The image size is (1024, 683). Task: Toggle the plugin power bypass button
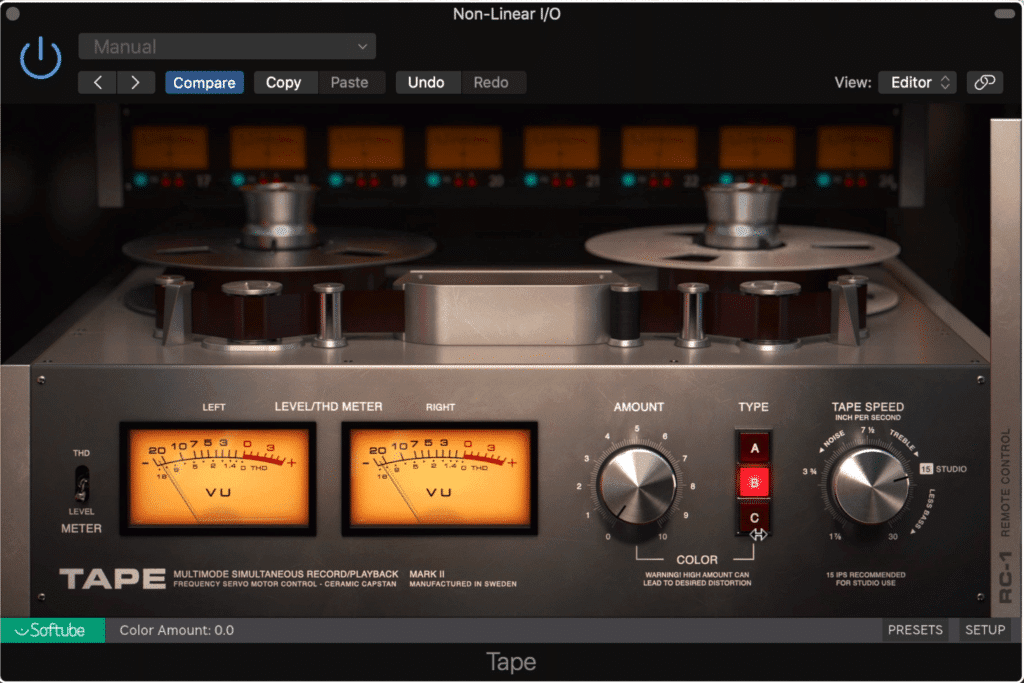[40, 58]
